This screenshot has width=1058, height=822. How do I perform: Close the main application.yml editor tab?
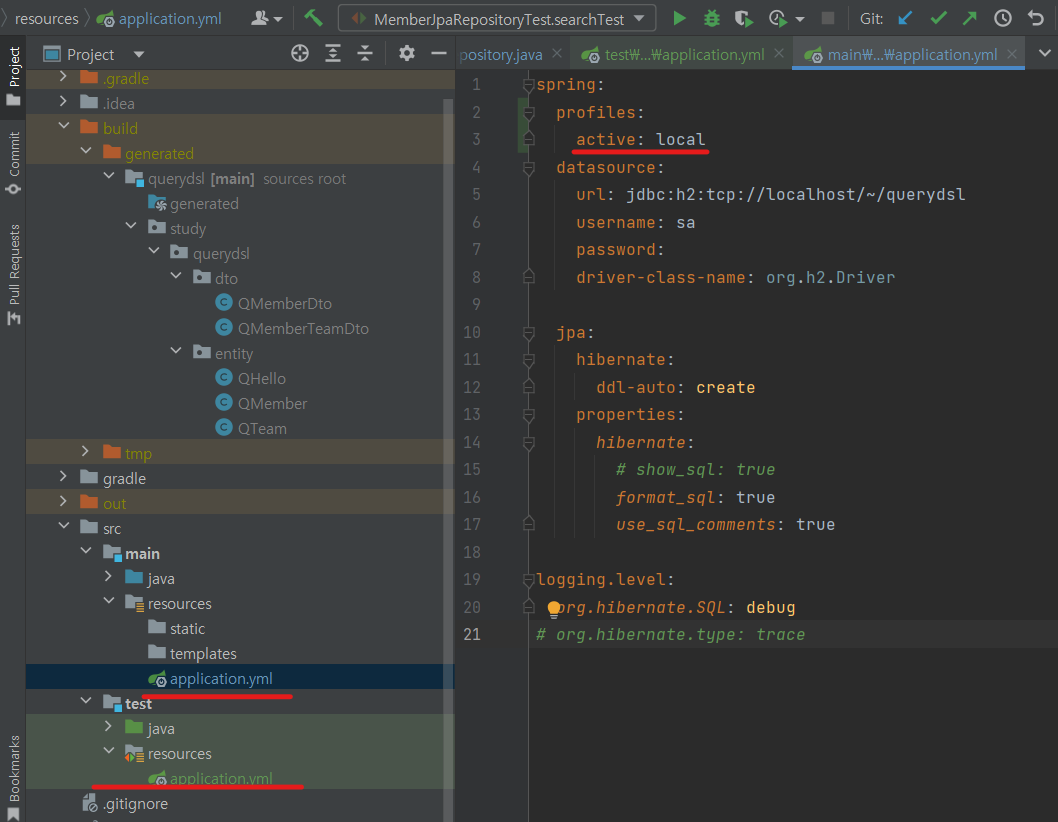click(1012, 55)
